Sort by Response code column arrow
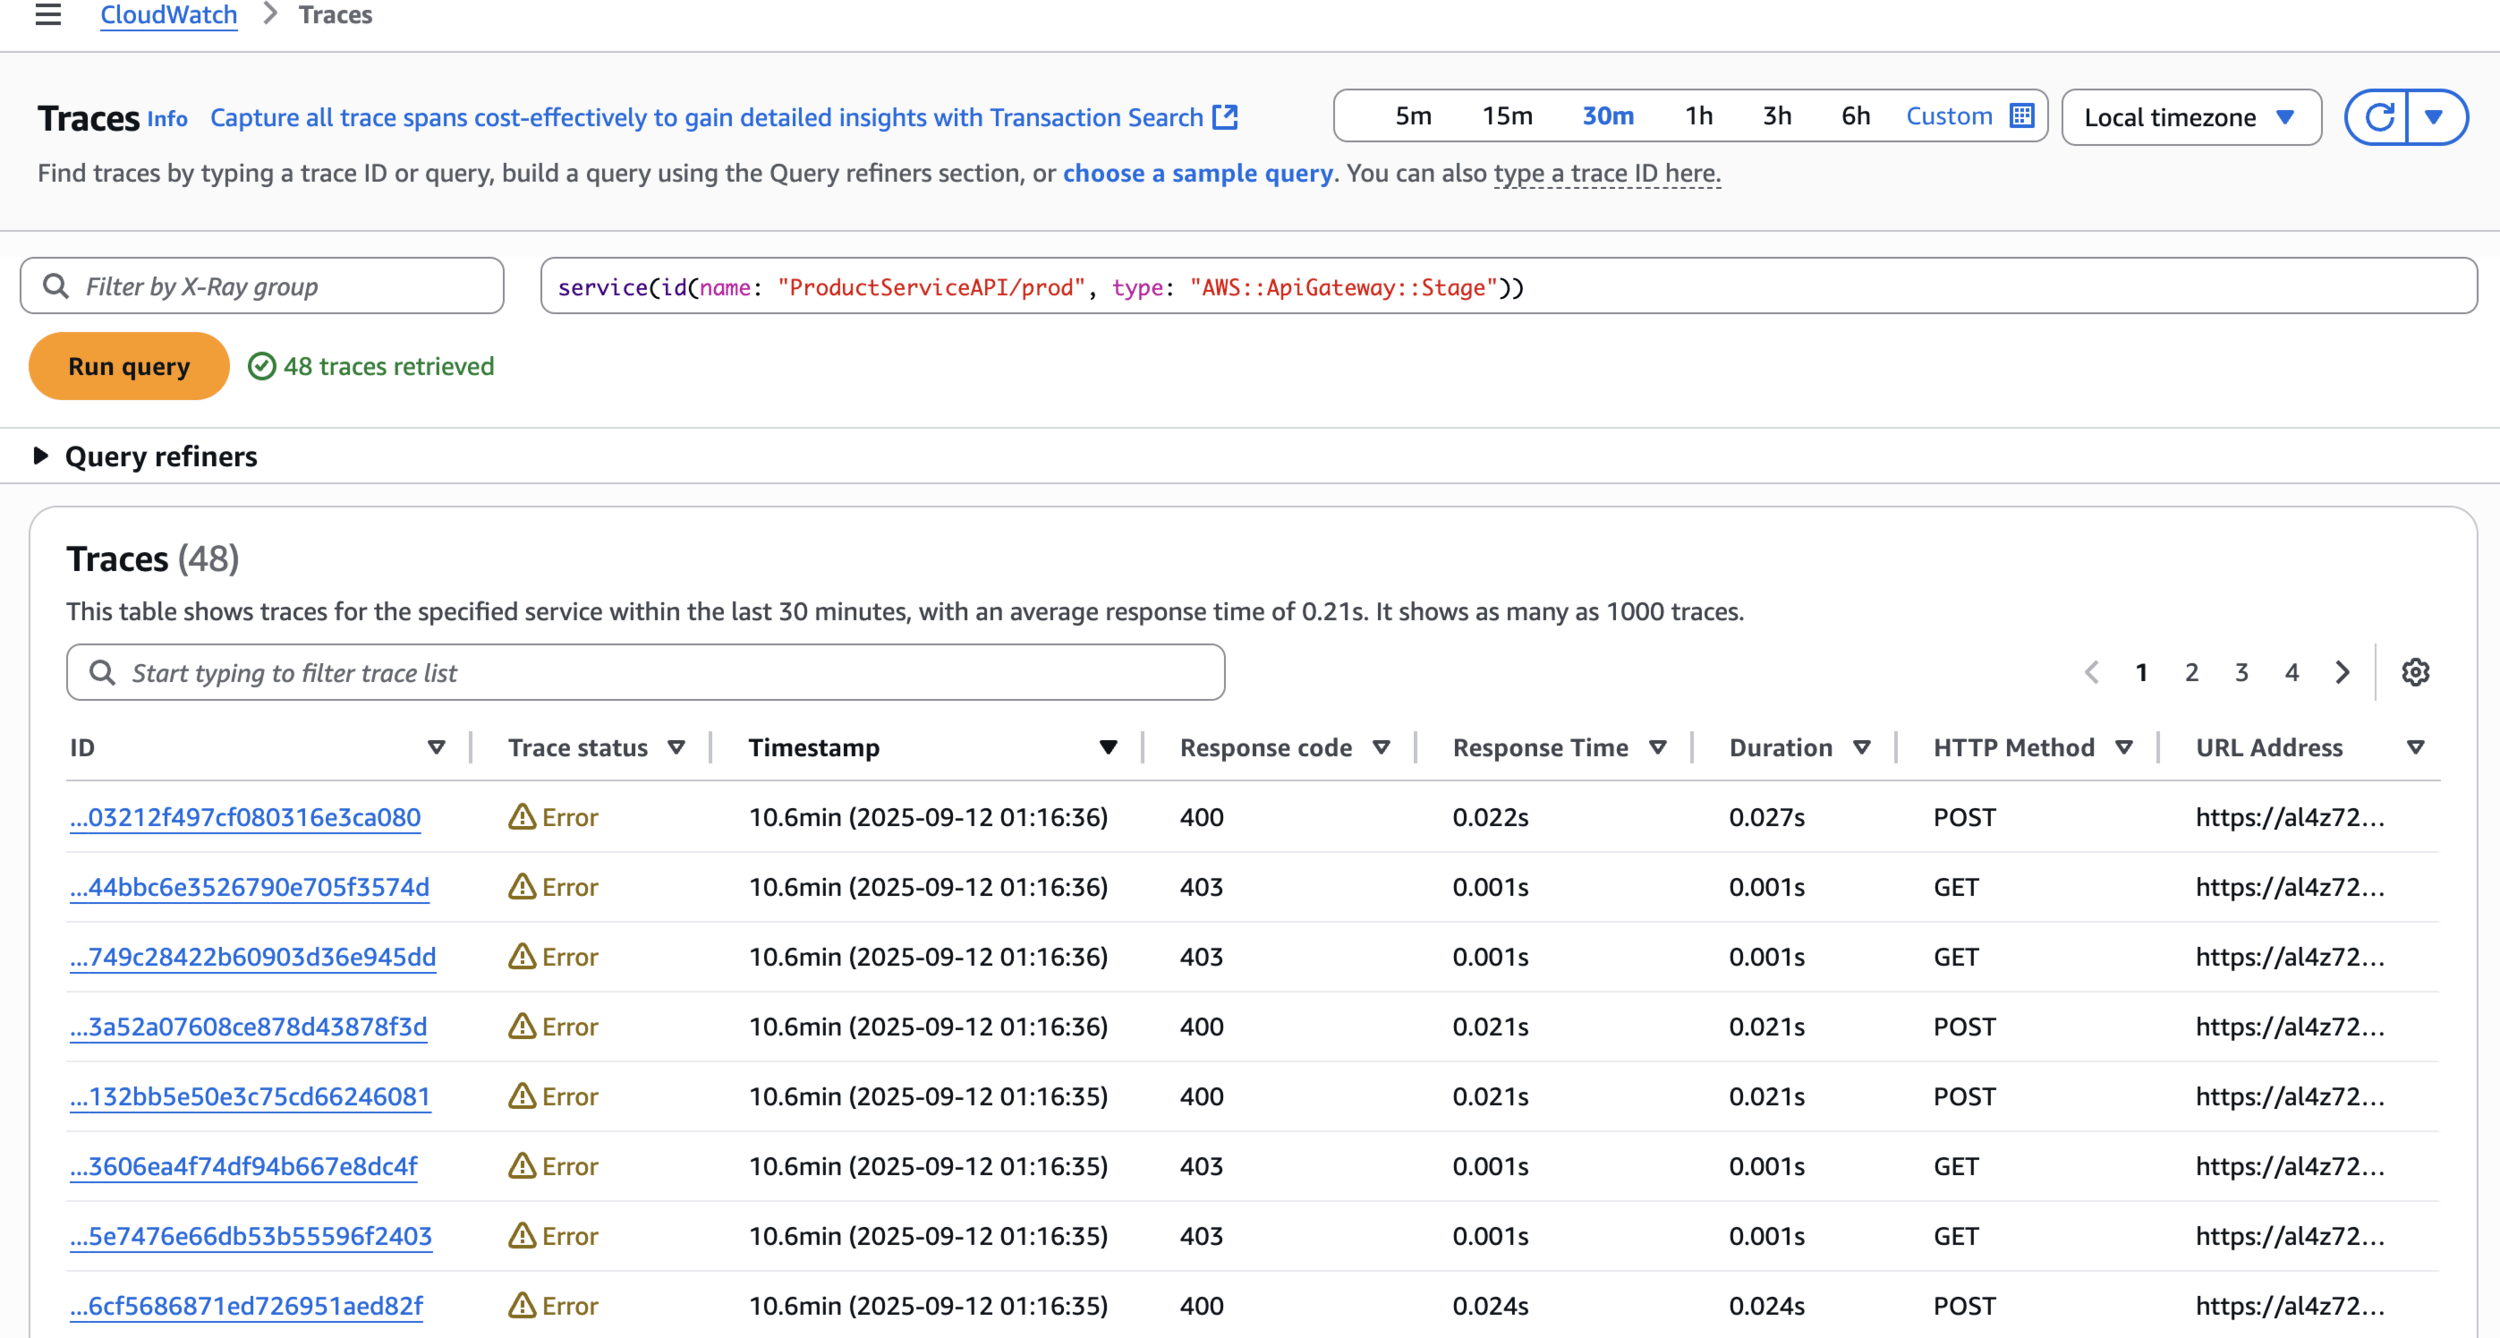2500x1338 pixels. 1382,747
